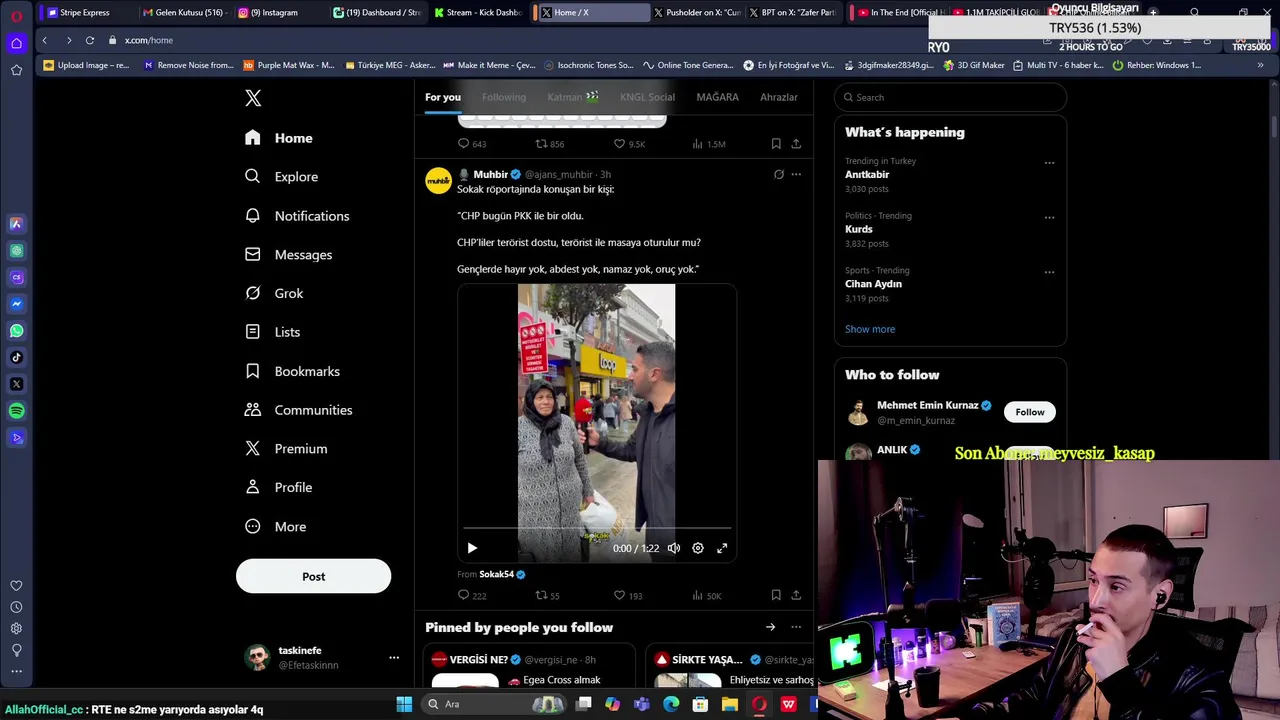Open the Premium page
Viewport: 1280px width, 720px height.
tap(286, 449)
